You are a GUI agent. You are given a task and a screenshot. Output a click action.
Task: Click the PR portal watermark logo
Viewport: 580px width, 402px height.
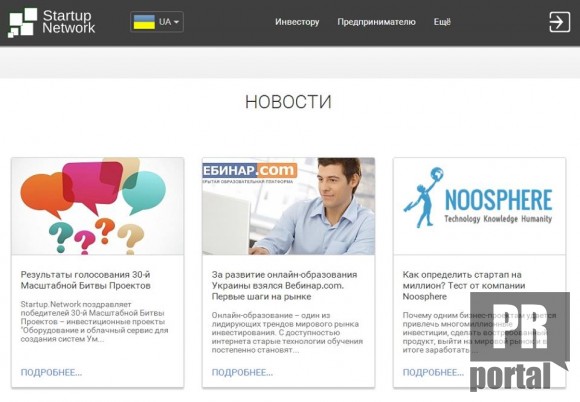(520, 341)
